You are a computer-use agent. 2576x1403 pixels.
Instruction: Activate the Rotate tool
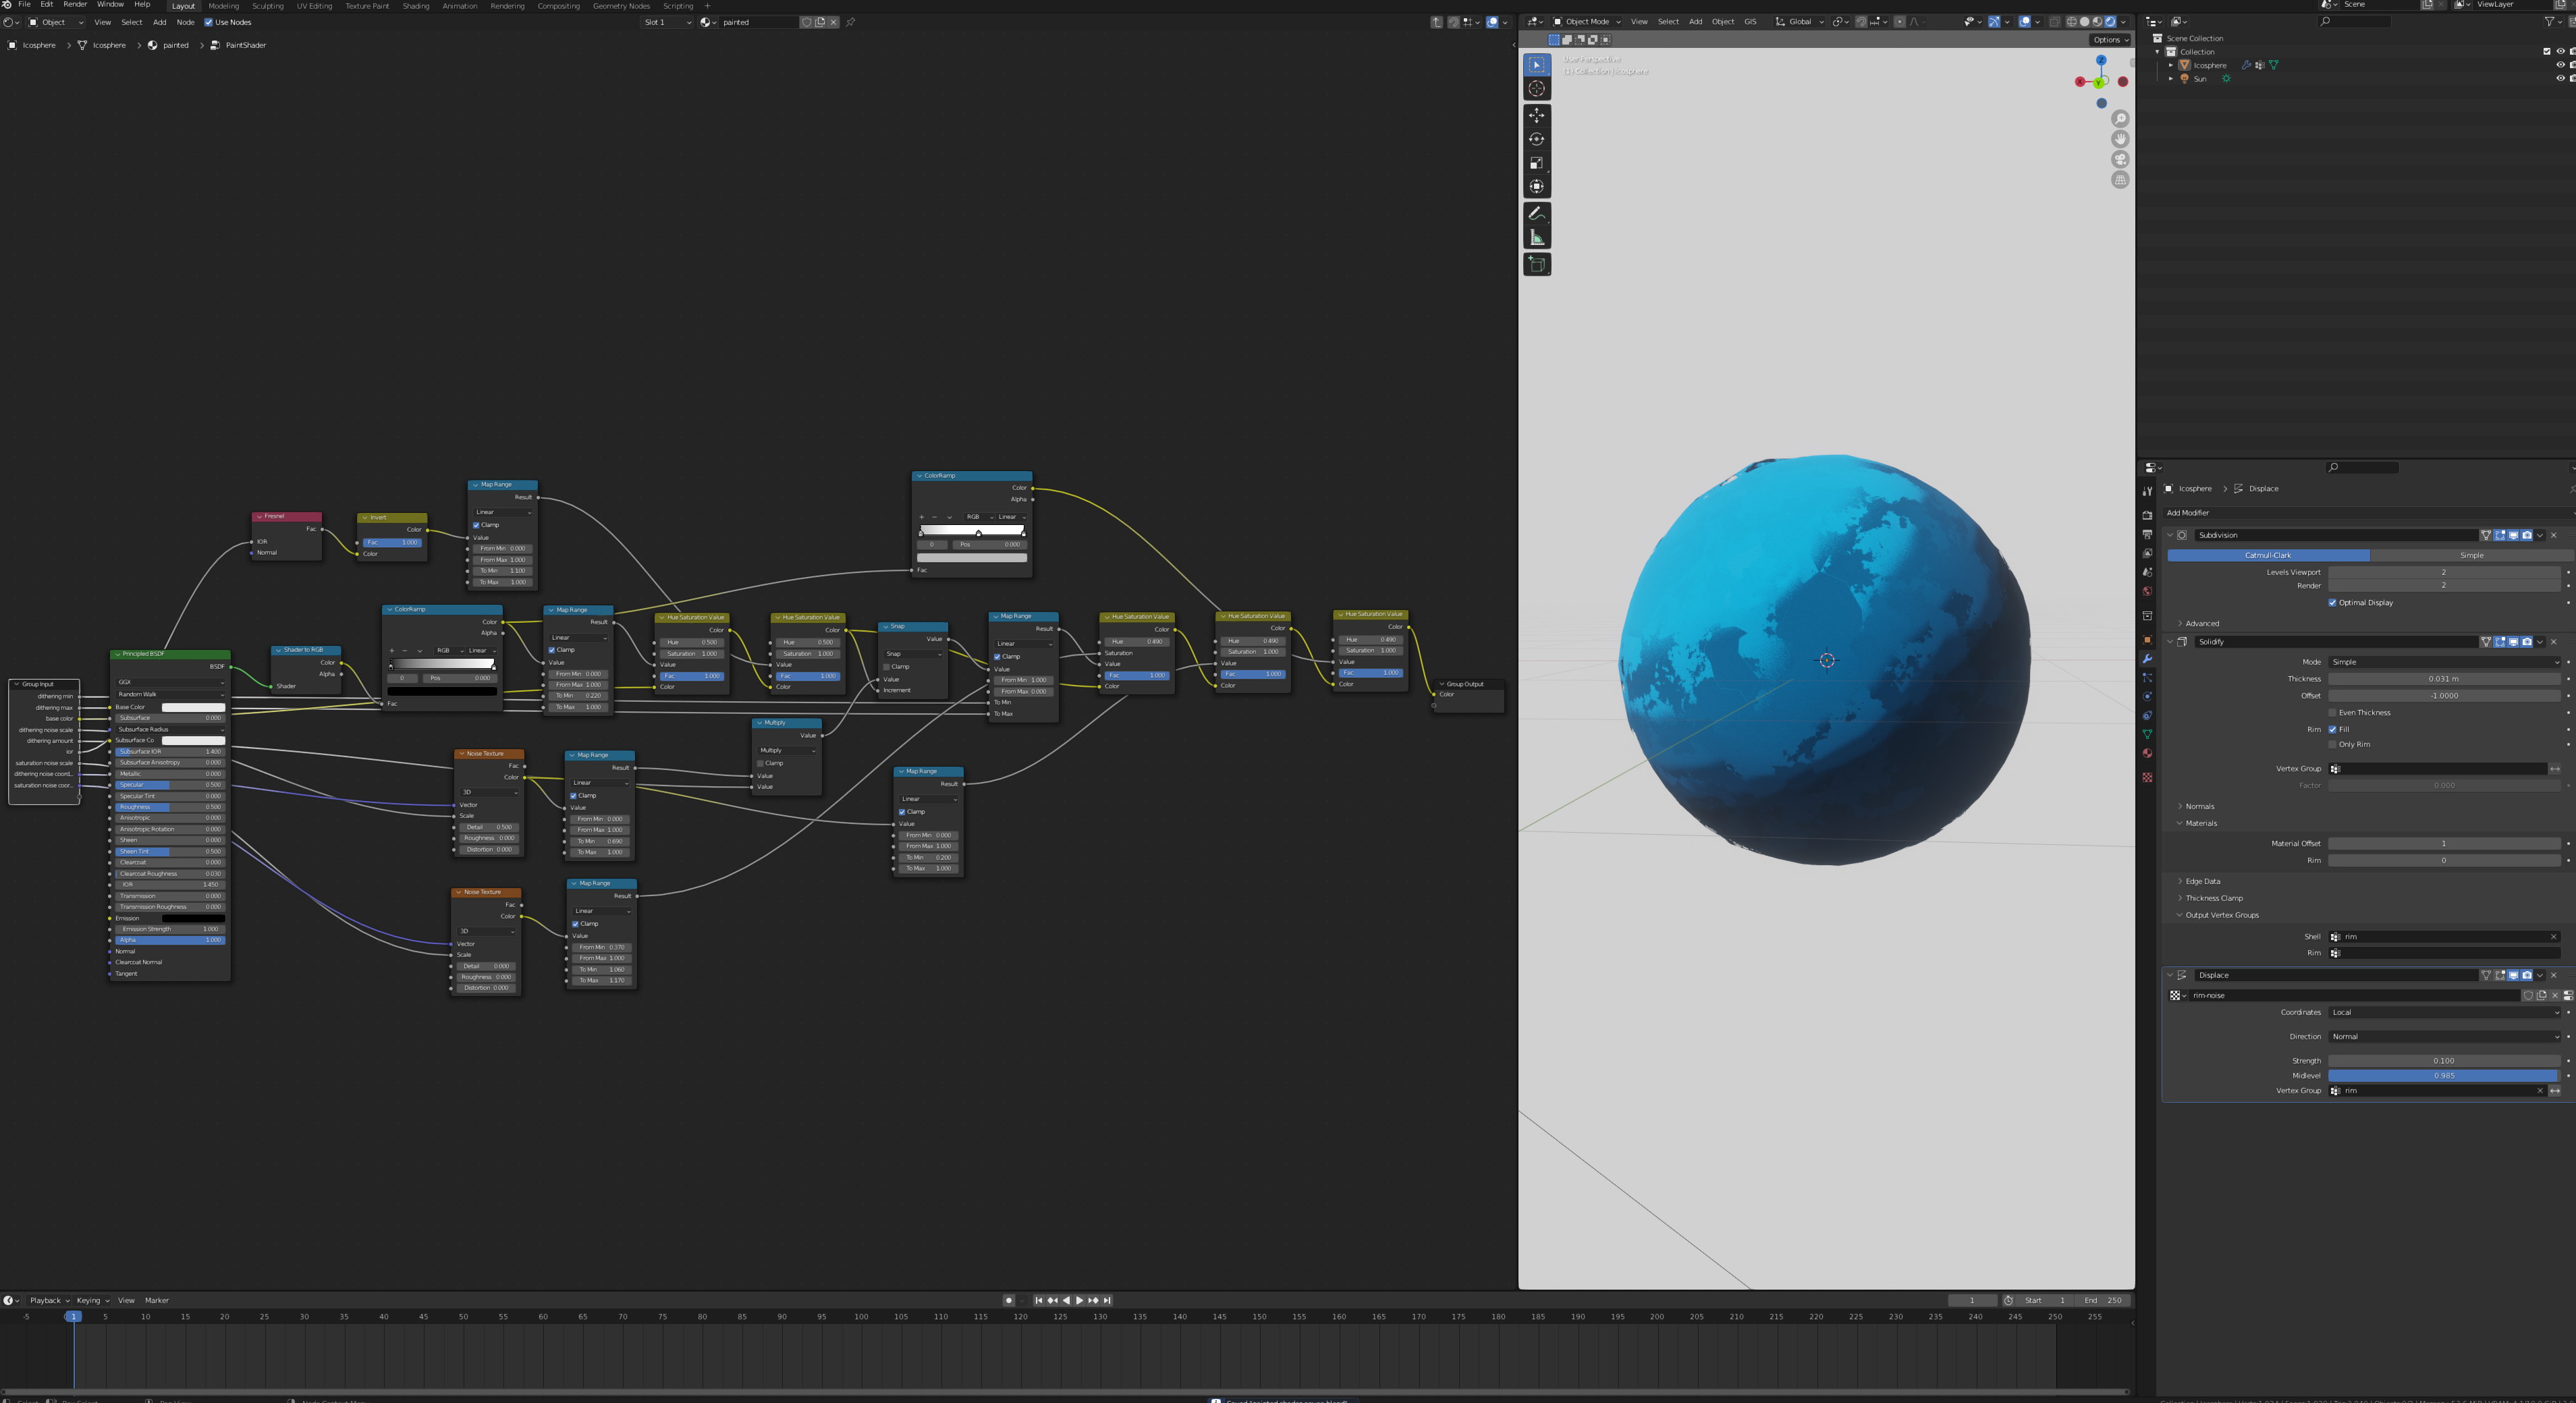[1536, 139]
